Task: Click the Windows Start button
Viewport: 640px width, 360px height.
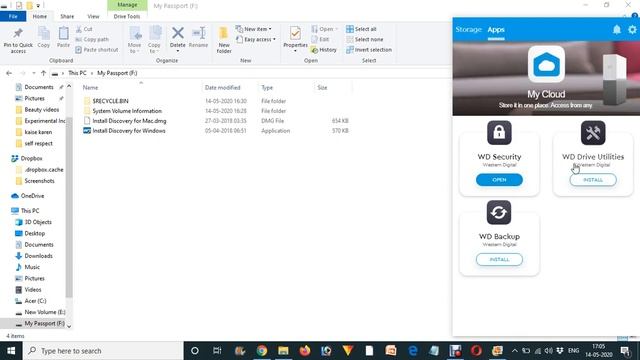Action: [x=11, y=351]
